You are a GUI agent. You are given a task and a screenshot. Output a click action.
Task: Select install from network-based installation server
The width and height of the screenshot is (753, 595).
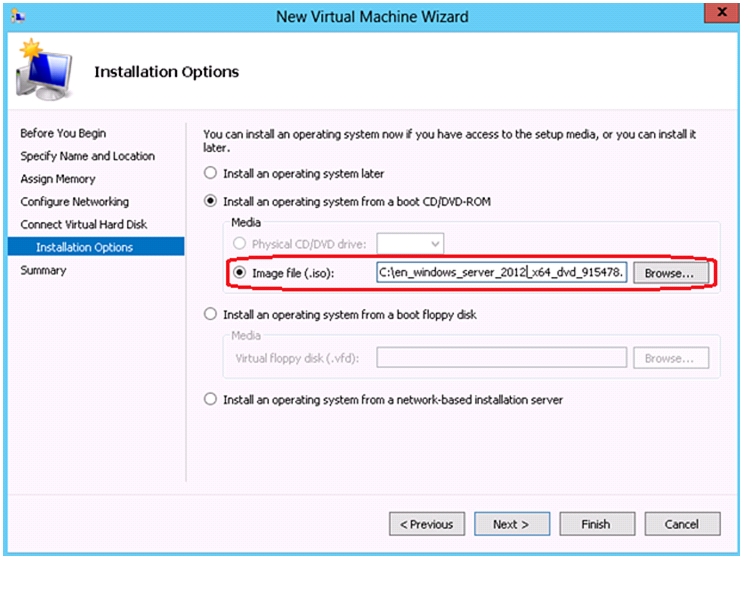coord(210,399)
